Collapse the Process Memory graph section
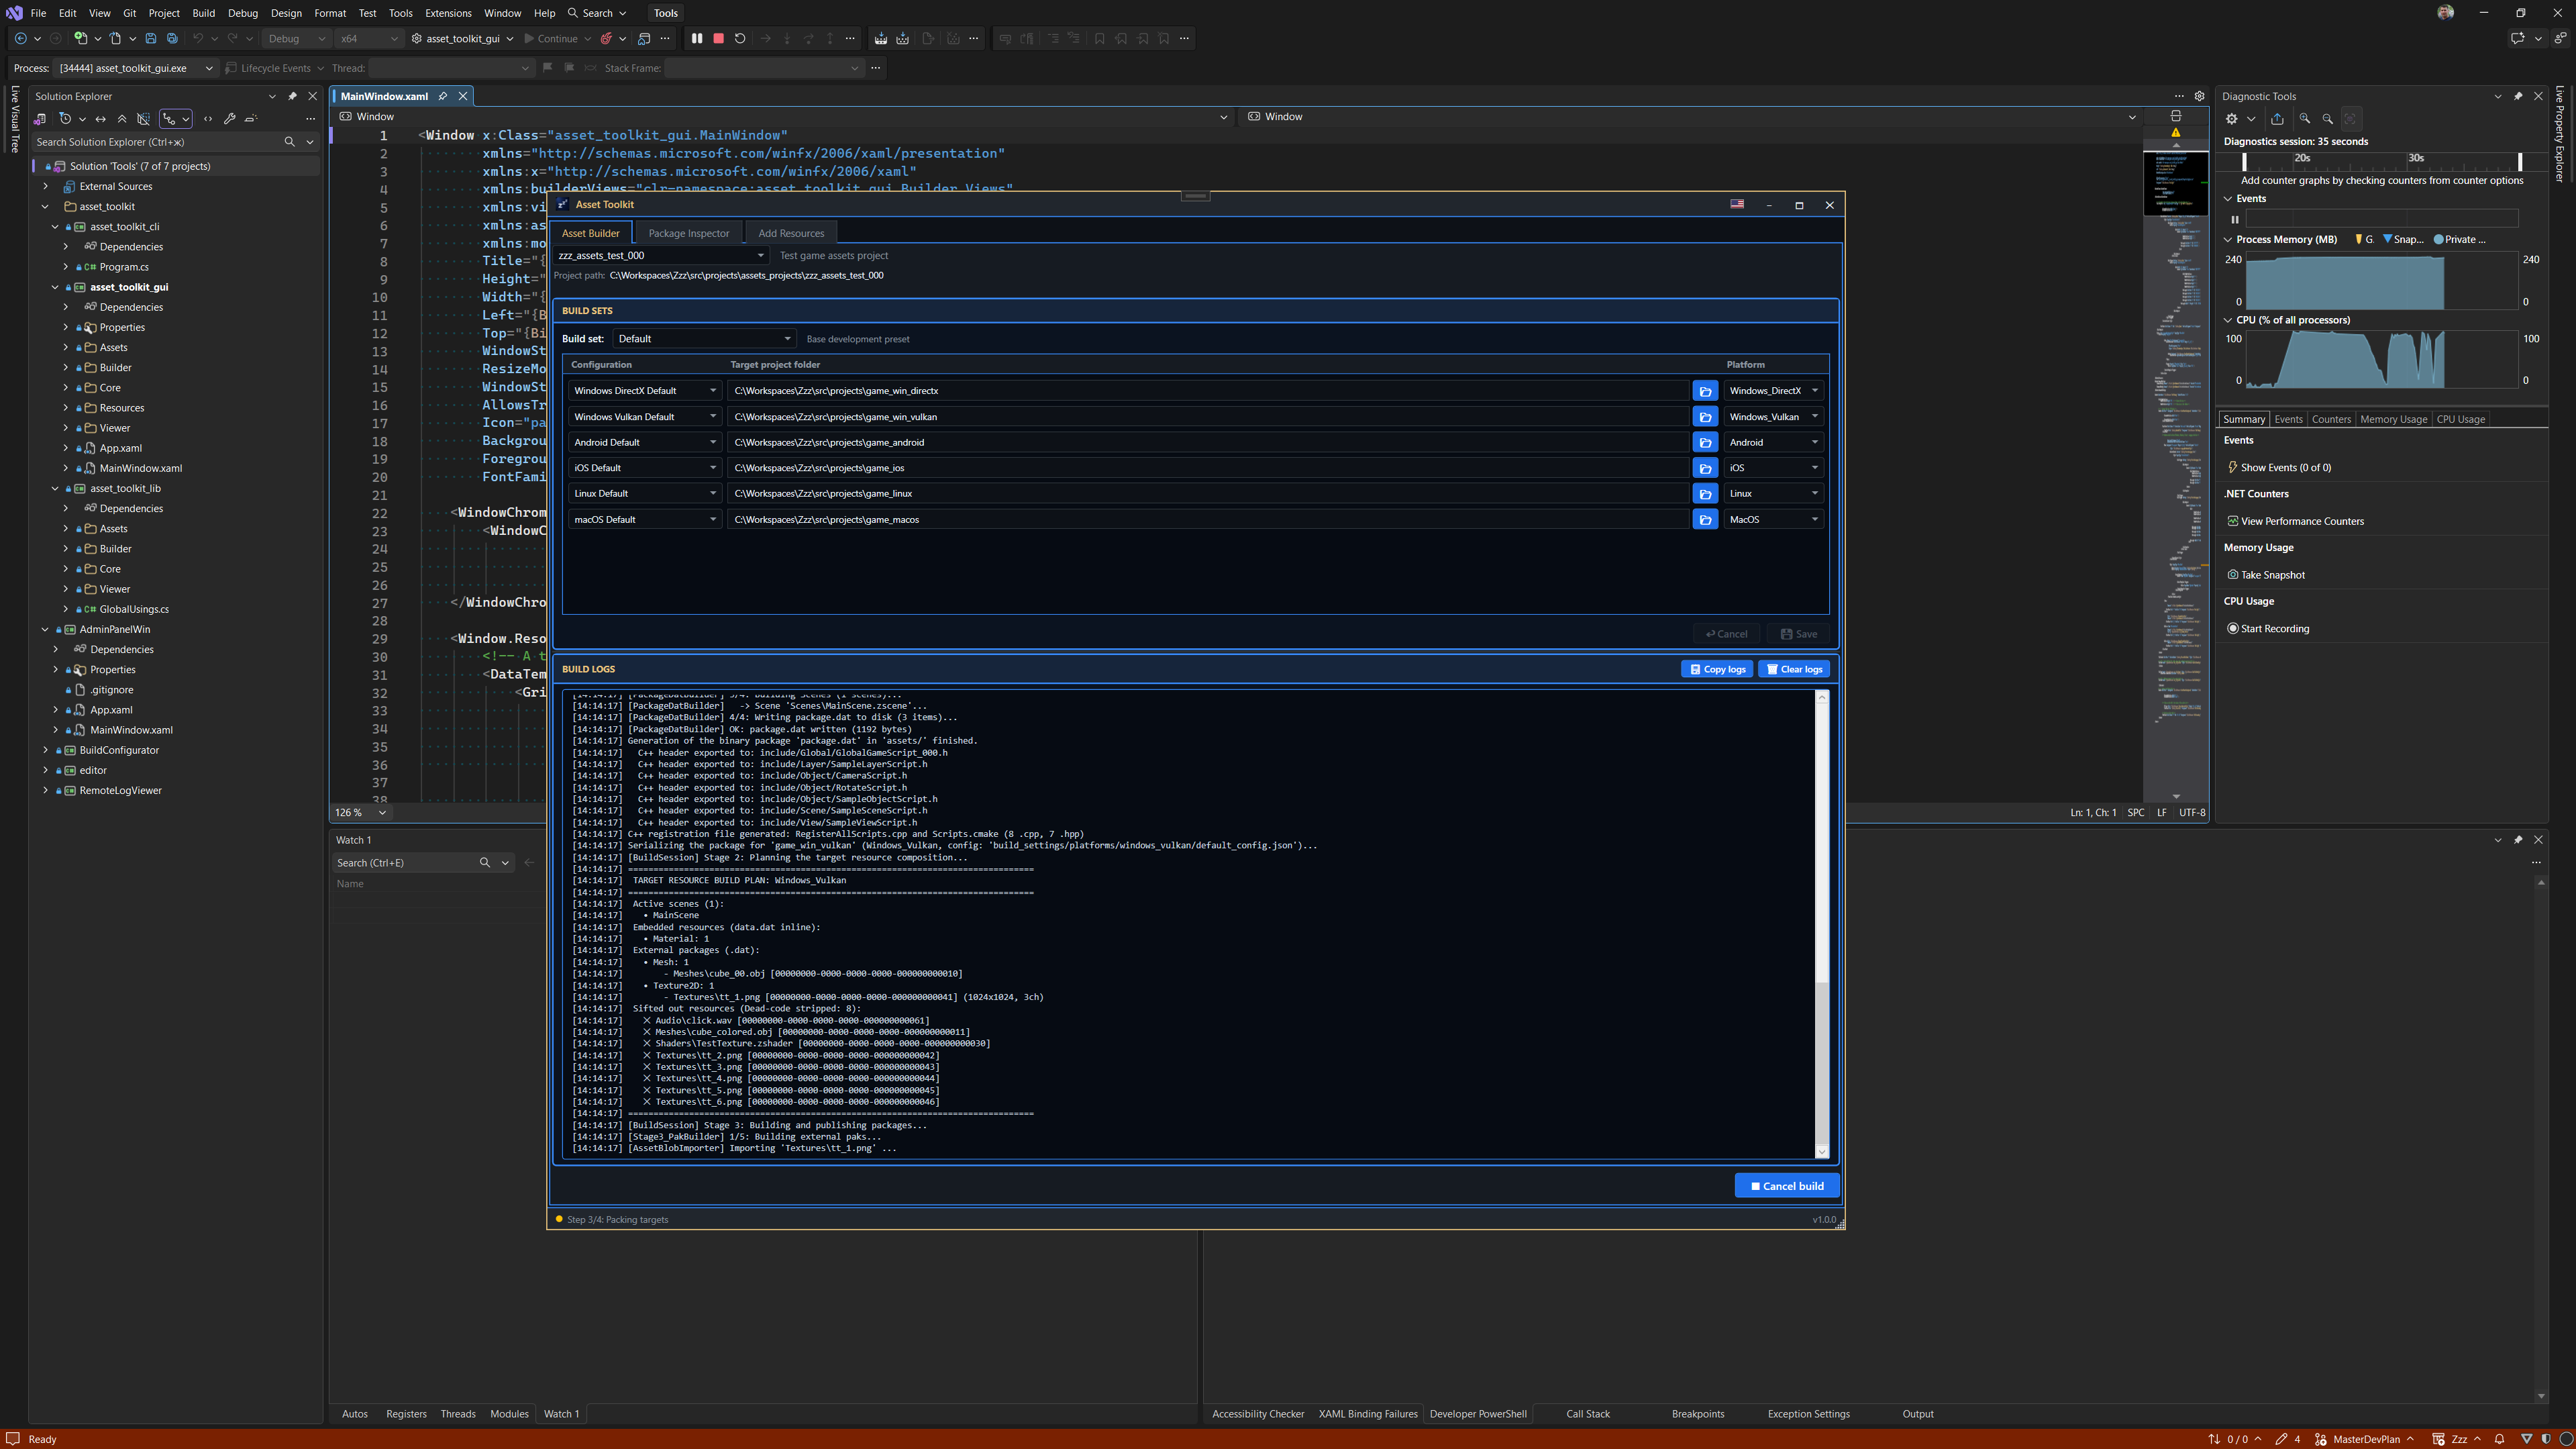This screenshot has height=1449, width=2576. point(2228,239)
